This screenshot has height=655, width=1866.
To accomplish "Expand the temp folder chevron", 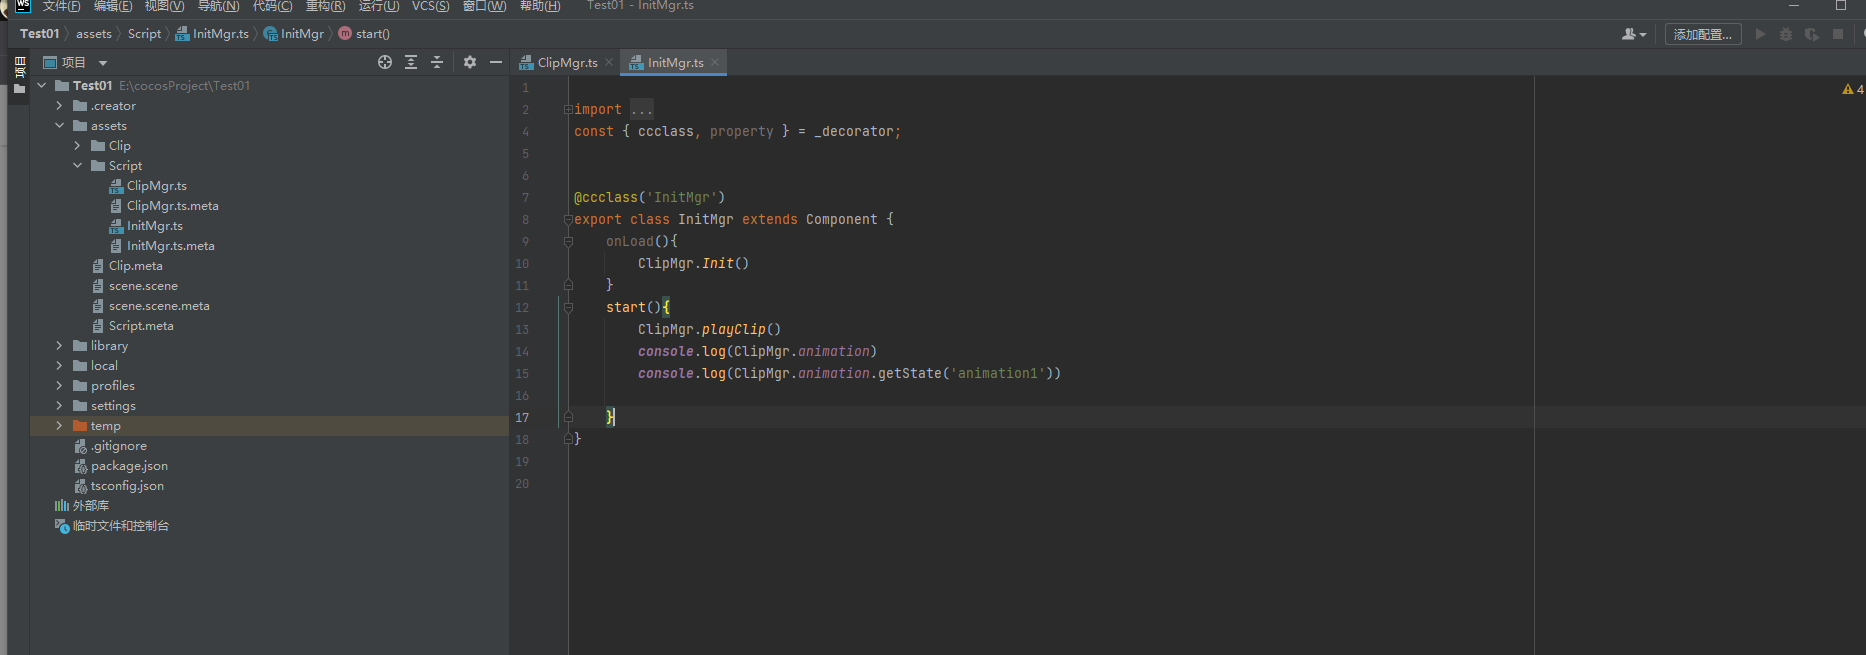I will pos(59,426).
